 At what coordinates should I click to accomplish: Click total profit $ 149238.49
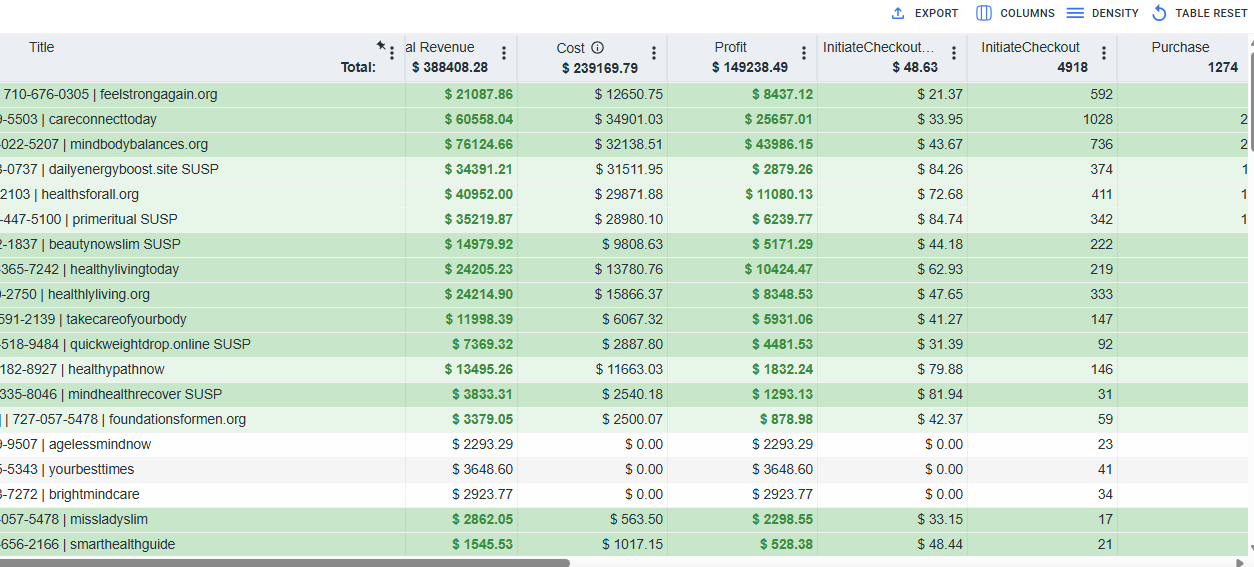click(x=750, y=67)
